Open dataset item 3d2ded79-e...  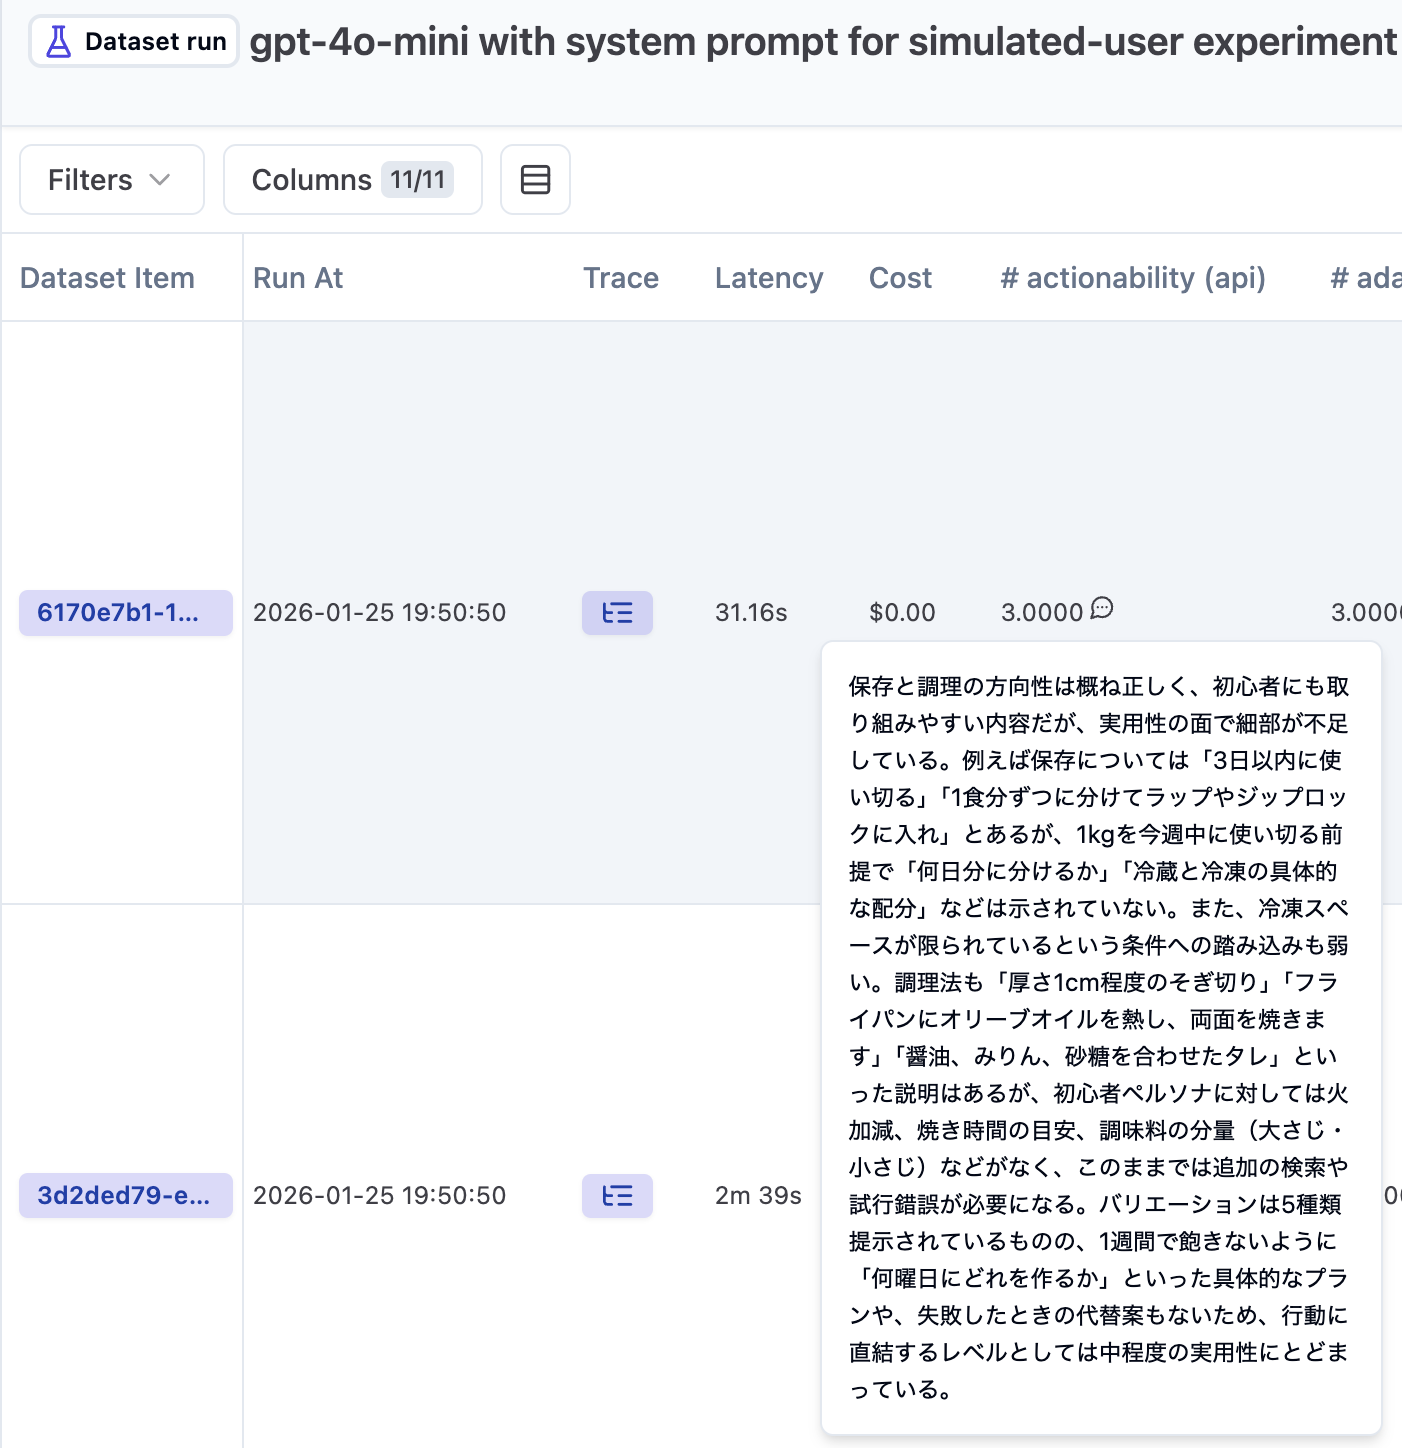125,1195
